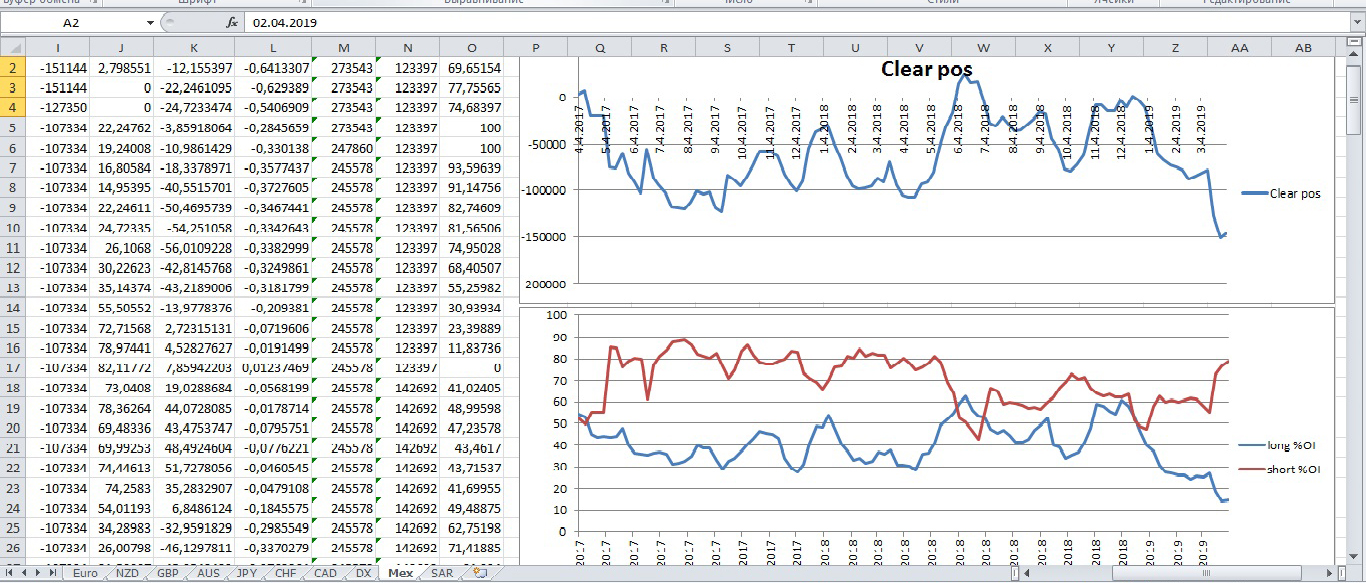Click the 80 axis label in lower chart
The height and width of the screenshot is (583, 1366).
(x=559, y=359)
